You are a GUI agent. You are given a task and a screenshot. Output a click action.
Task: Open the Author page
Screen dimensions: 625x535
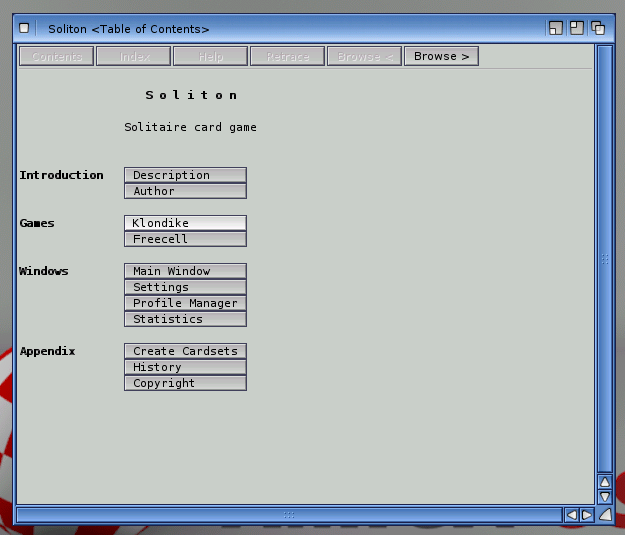click(x=185, y=191)
